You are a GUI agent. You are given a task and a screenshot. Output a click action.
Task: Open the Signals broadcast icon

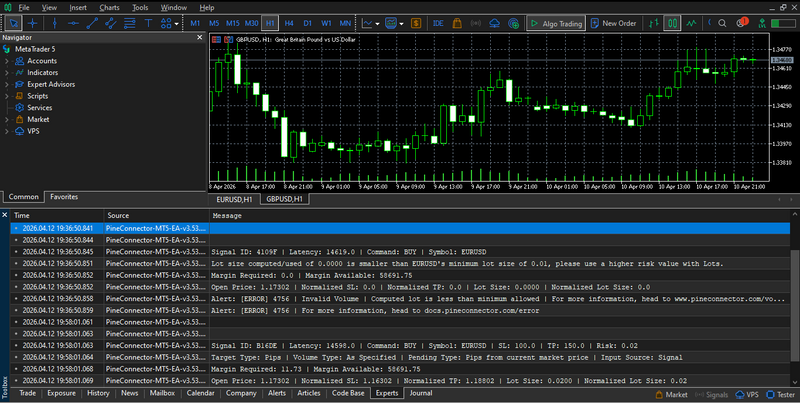click(476, 23)
